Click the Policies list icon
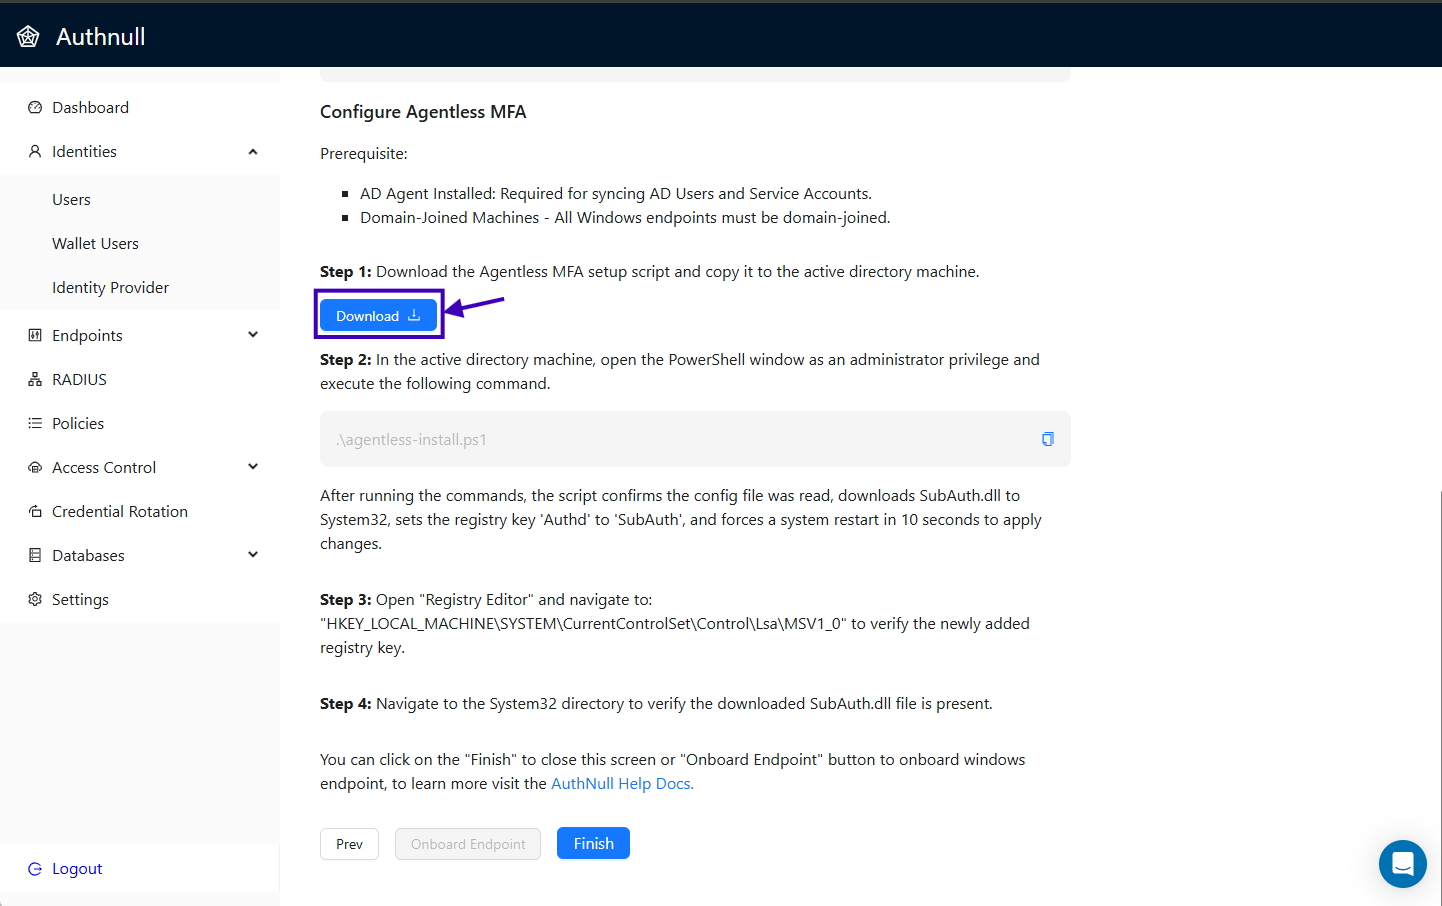 [x=35, y=424]
